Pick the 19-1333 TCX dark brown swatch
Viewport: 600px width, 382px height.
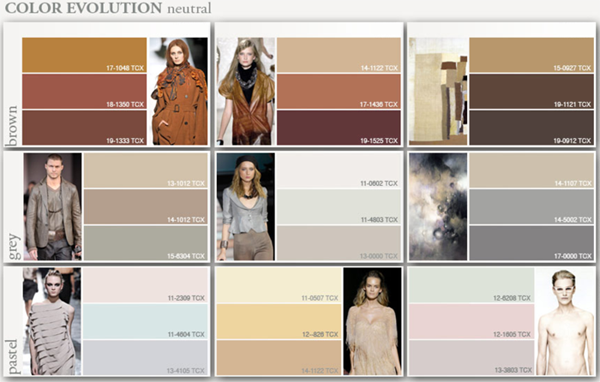coord(84,127)
